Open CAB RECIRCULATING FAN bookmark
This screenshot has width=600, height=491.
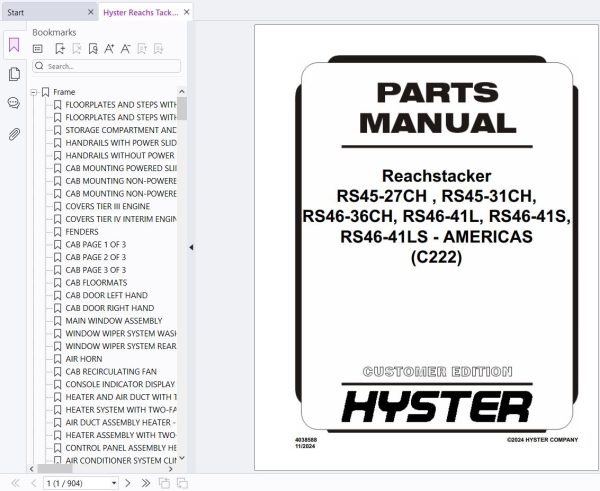(111, 372)
